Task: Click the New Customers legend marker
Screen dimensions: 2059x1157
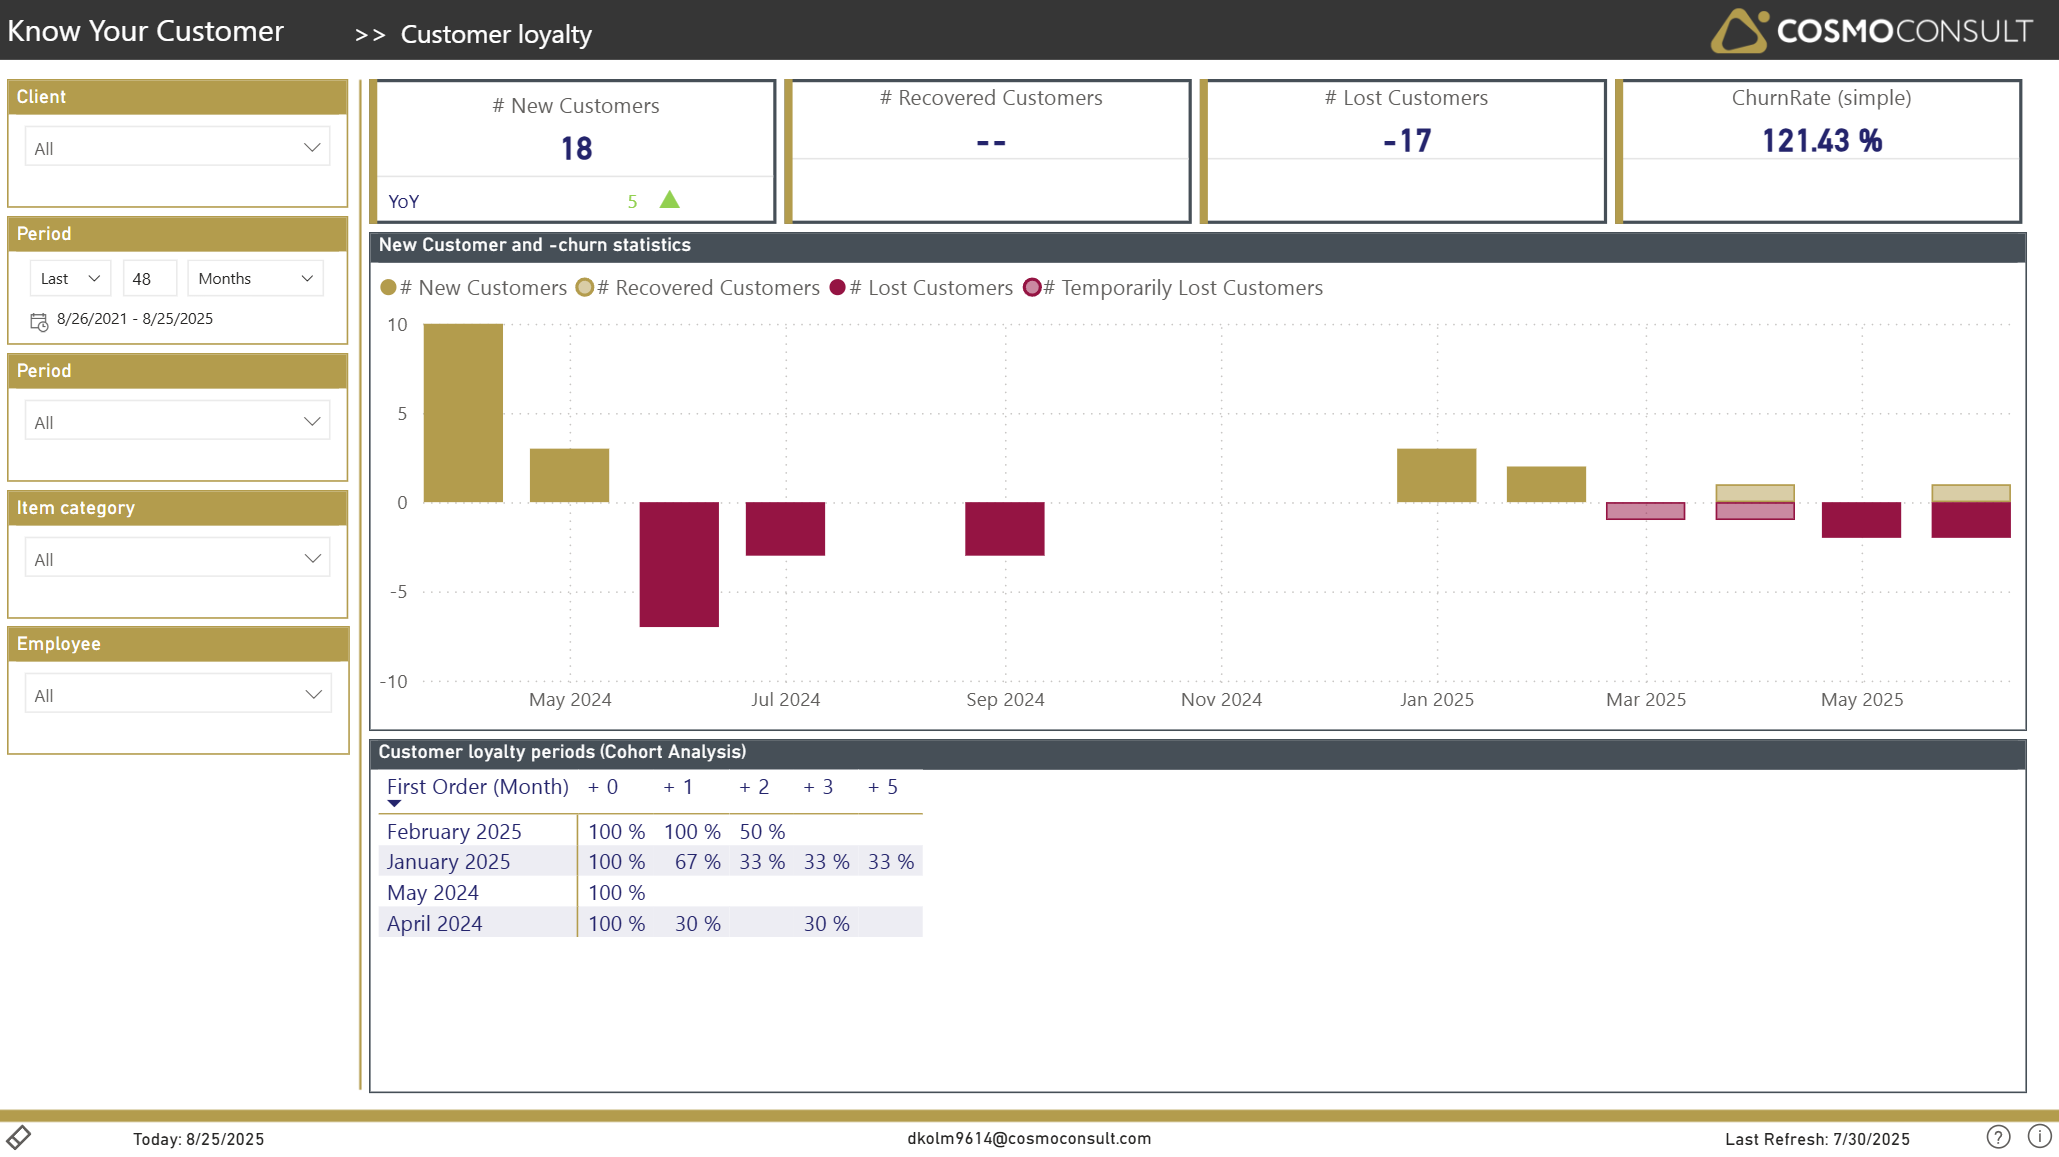Action: tap(389, 288)
